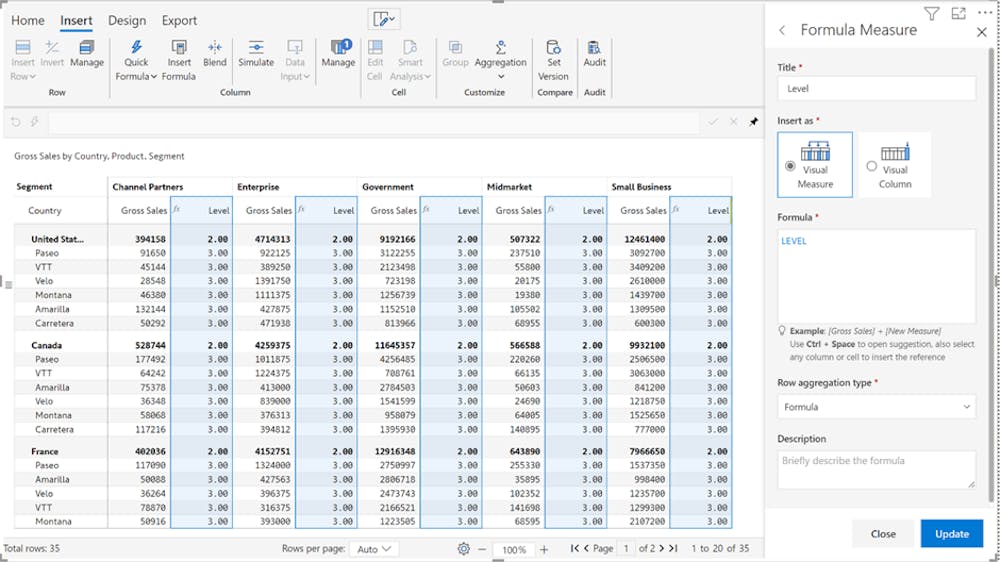Expand the Row aggregation type dropdown
The height and width of the screenshot is (562, 1000).
coord(875,407)
